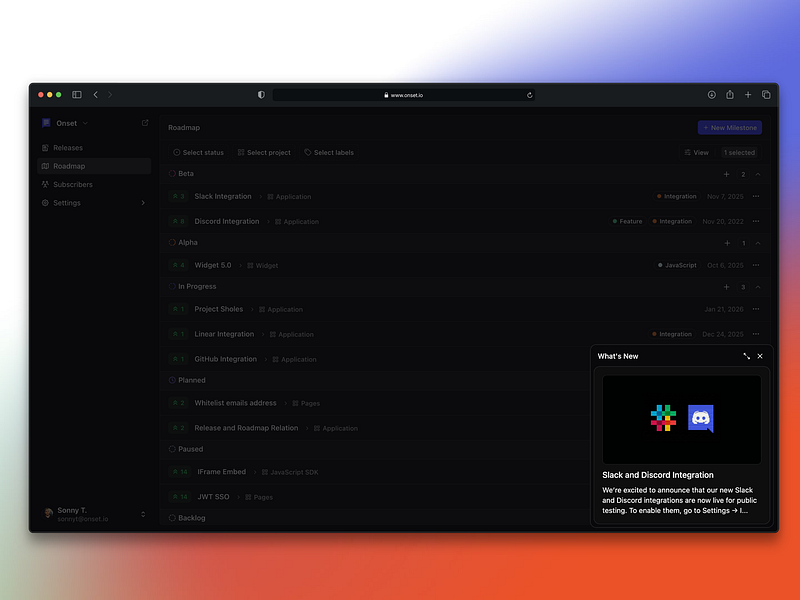Go back with the browser back arrow
The width and height of the screenshot is (800, 600).
tap(95, 95)
